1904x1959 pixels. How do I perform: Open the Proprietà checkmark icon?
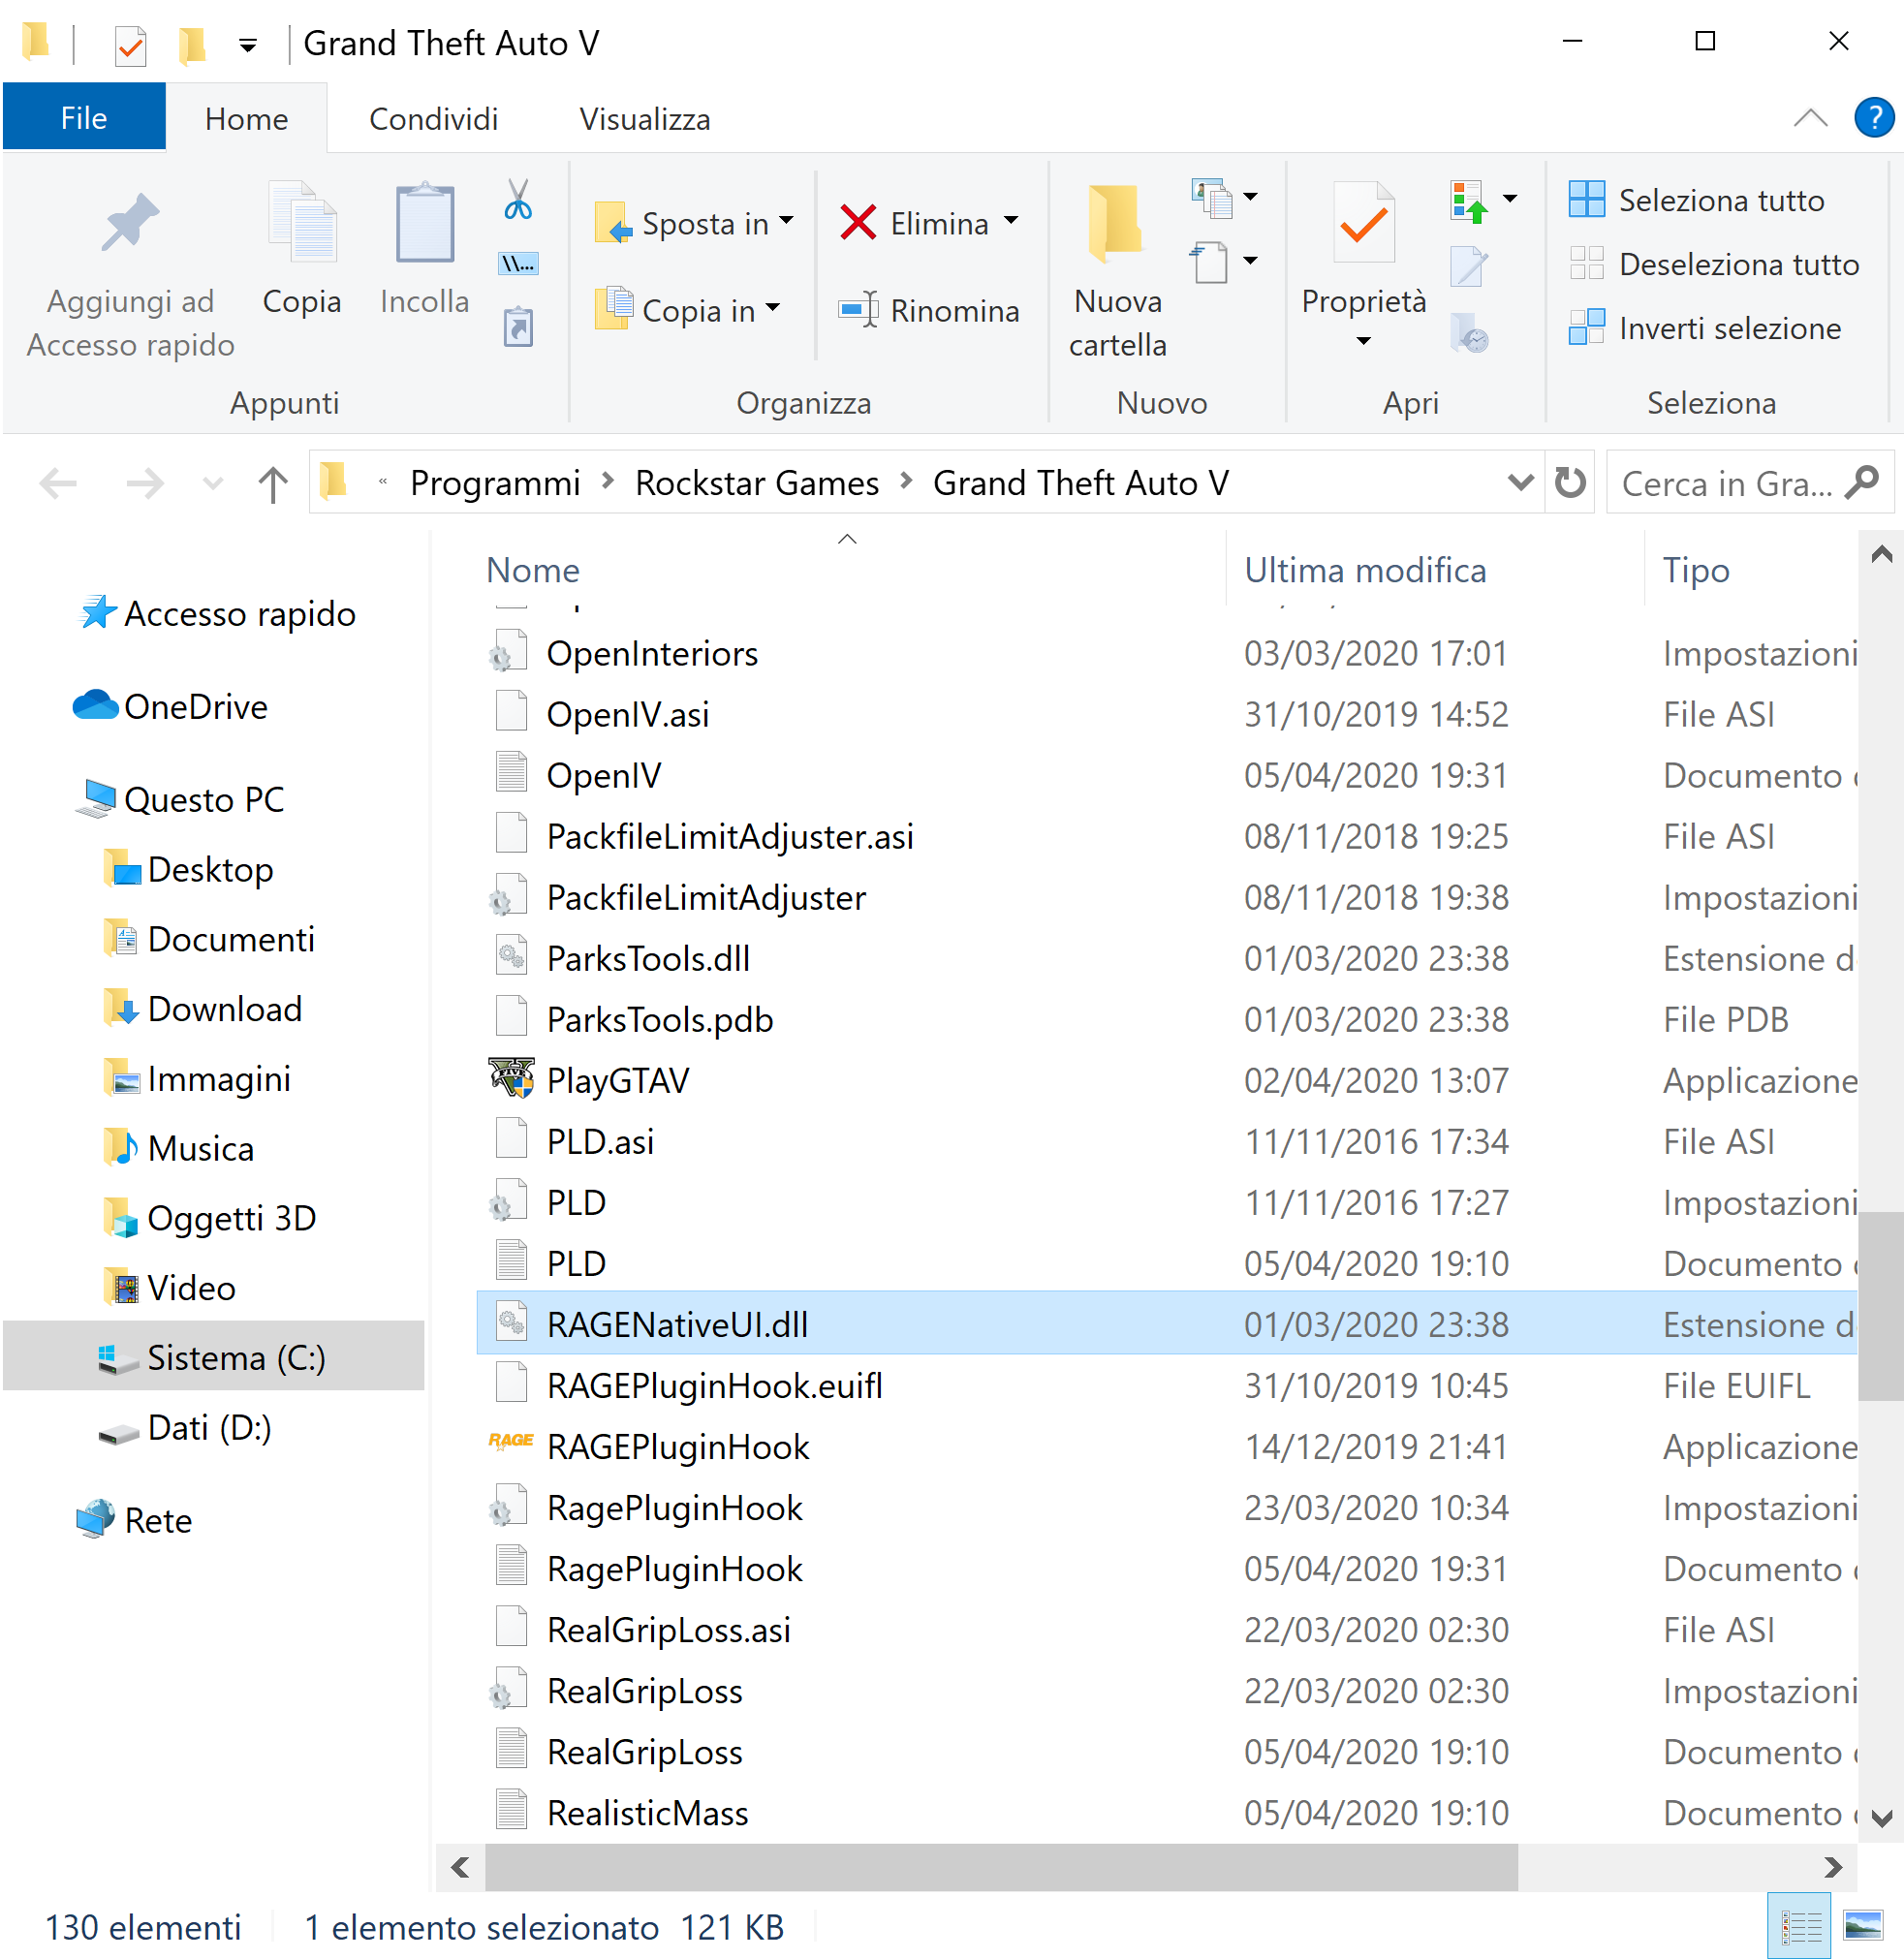click(1363, 225)
